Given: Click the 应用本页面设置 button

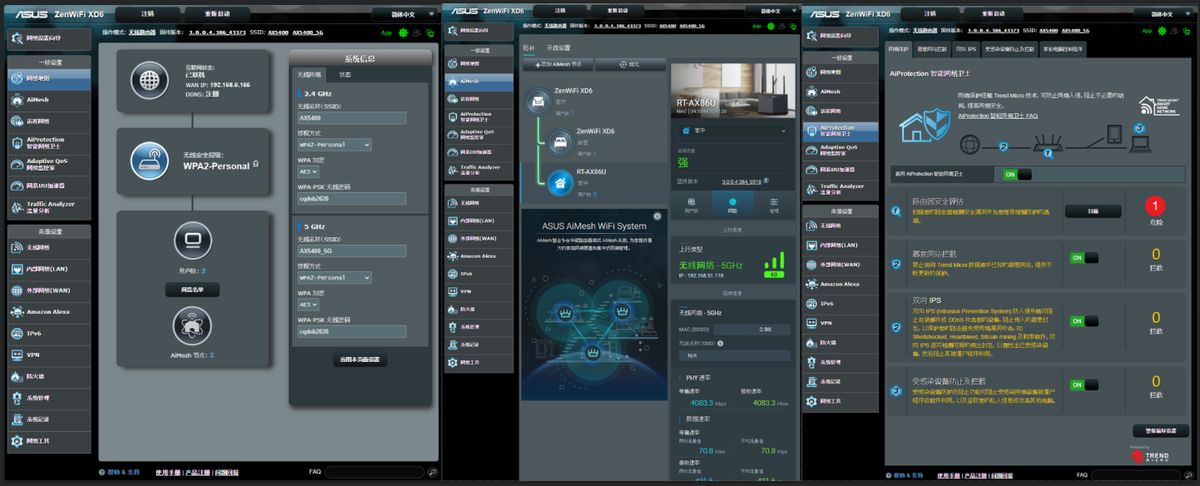Looking at the screenshot, I should coord(359,359).
